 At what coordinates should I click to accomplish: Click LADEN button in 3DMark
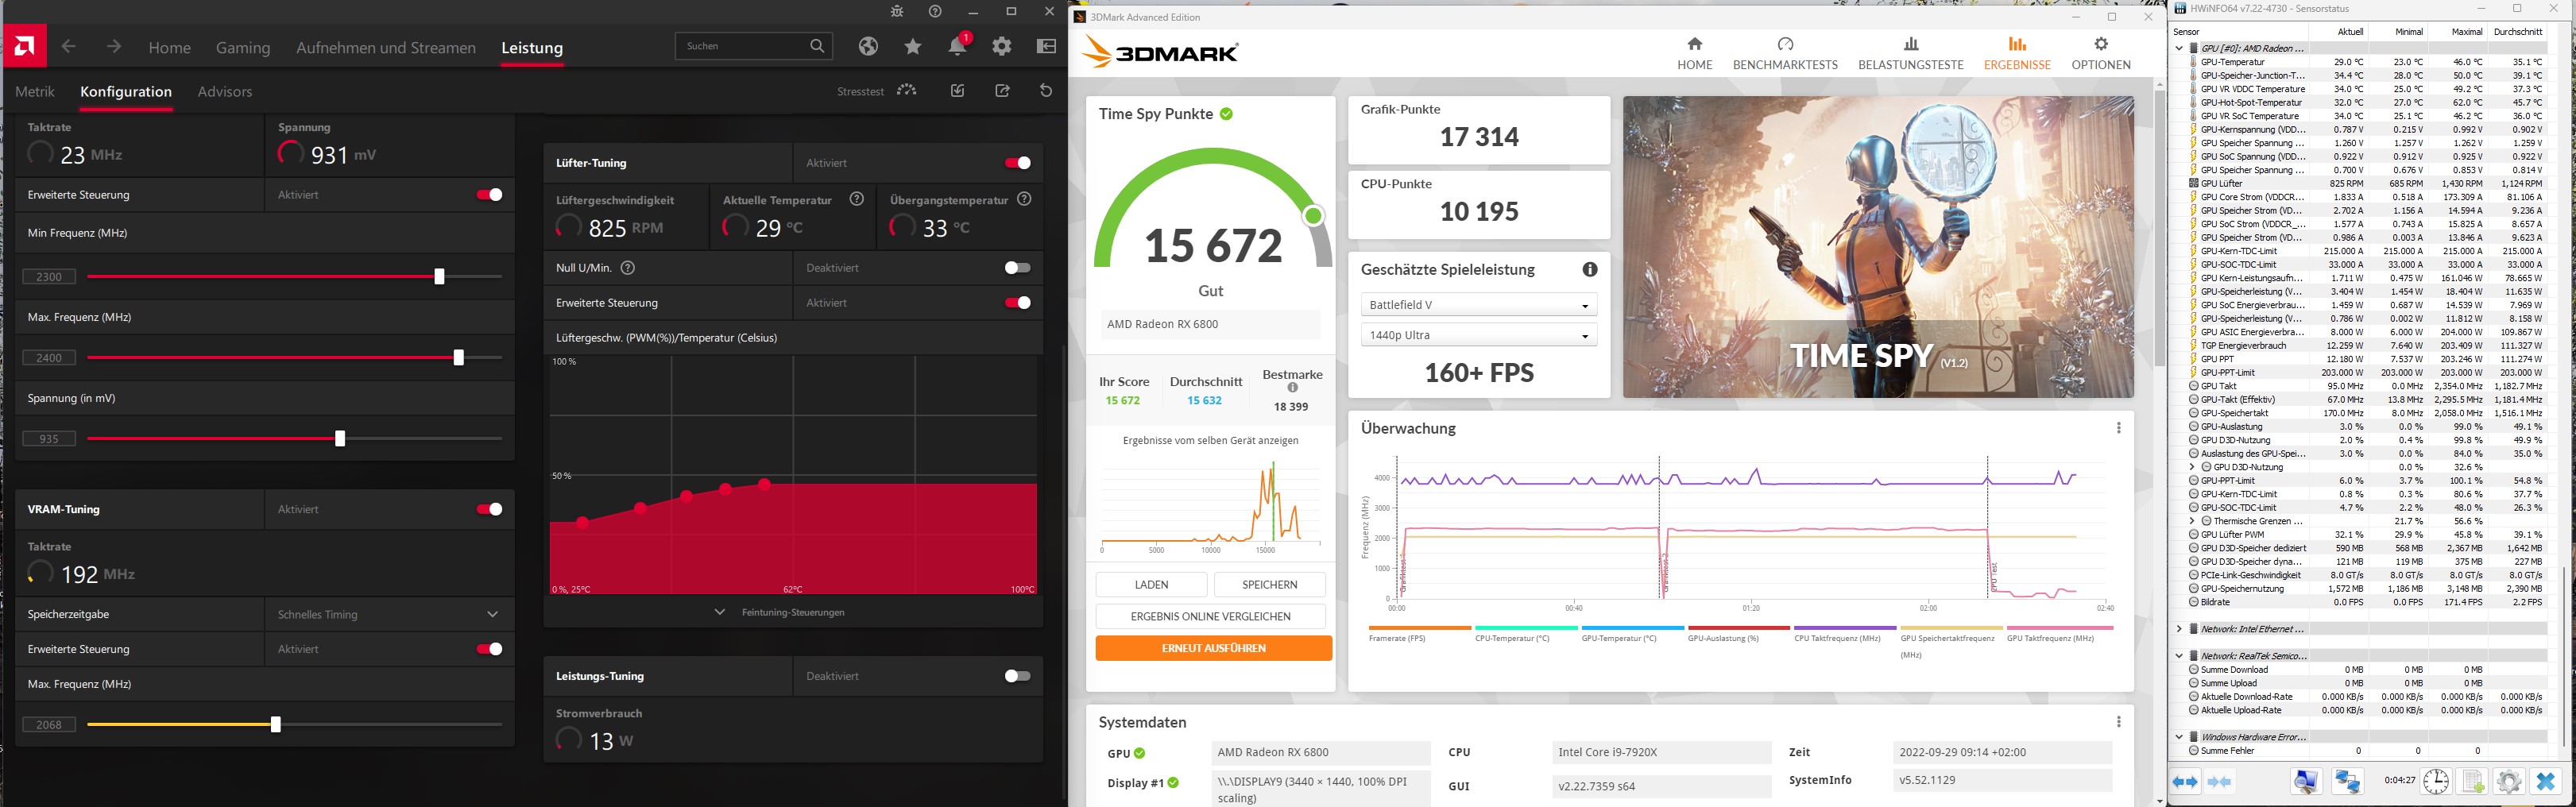[x=1151, y=585]
